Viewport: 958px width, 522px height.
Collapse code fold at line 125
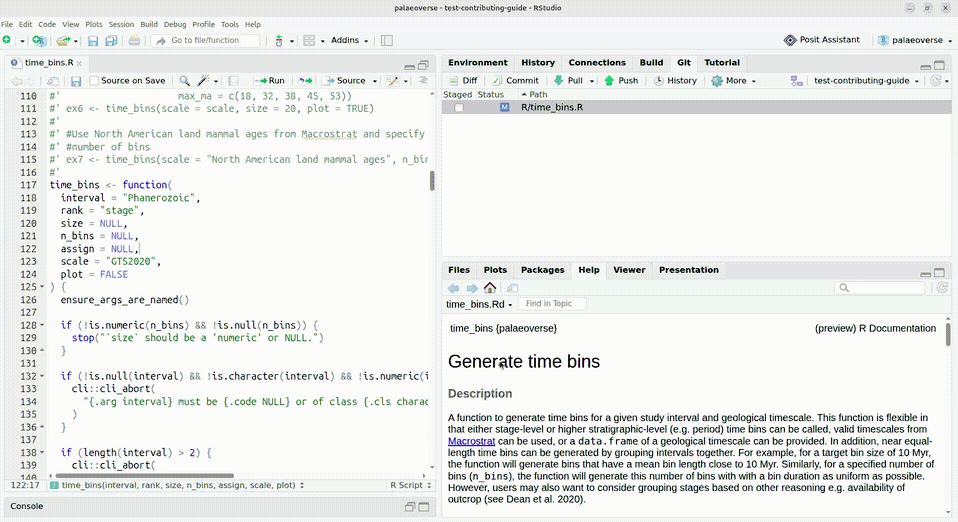[x=42, y=287]
